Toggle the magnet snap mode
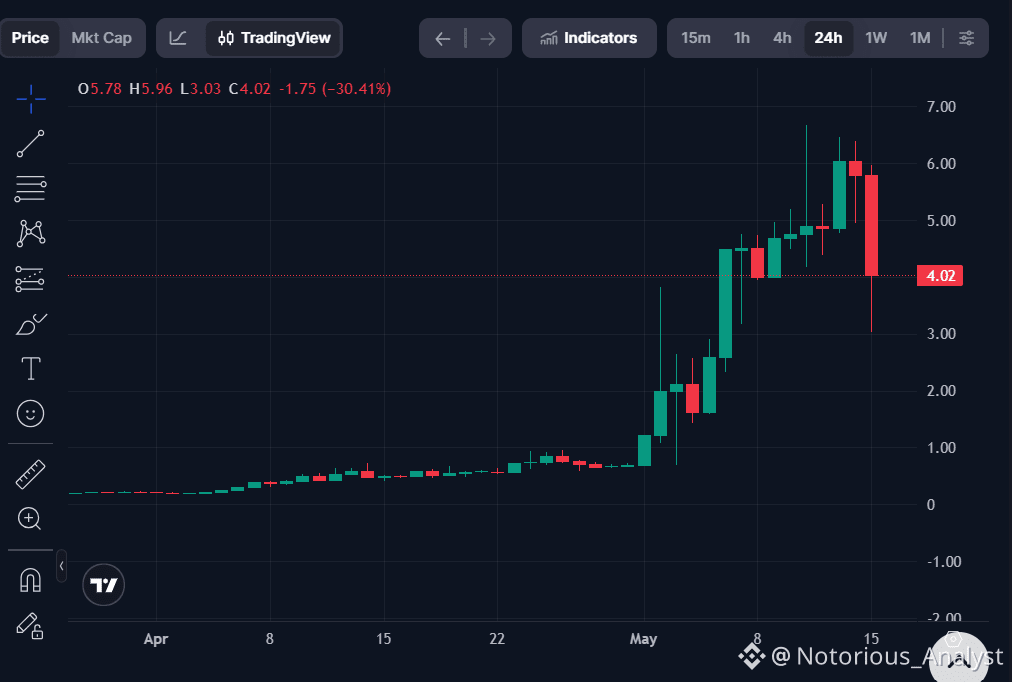The image size is (1012, 682). [x=30, y=579]
